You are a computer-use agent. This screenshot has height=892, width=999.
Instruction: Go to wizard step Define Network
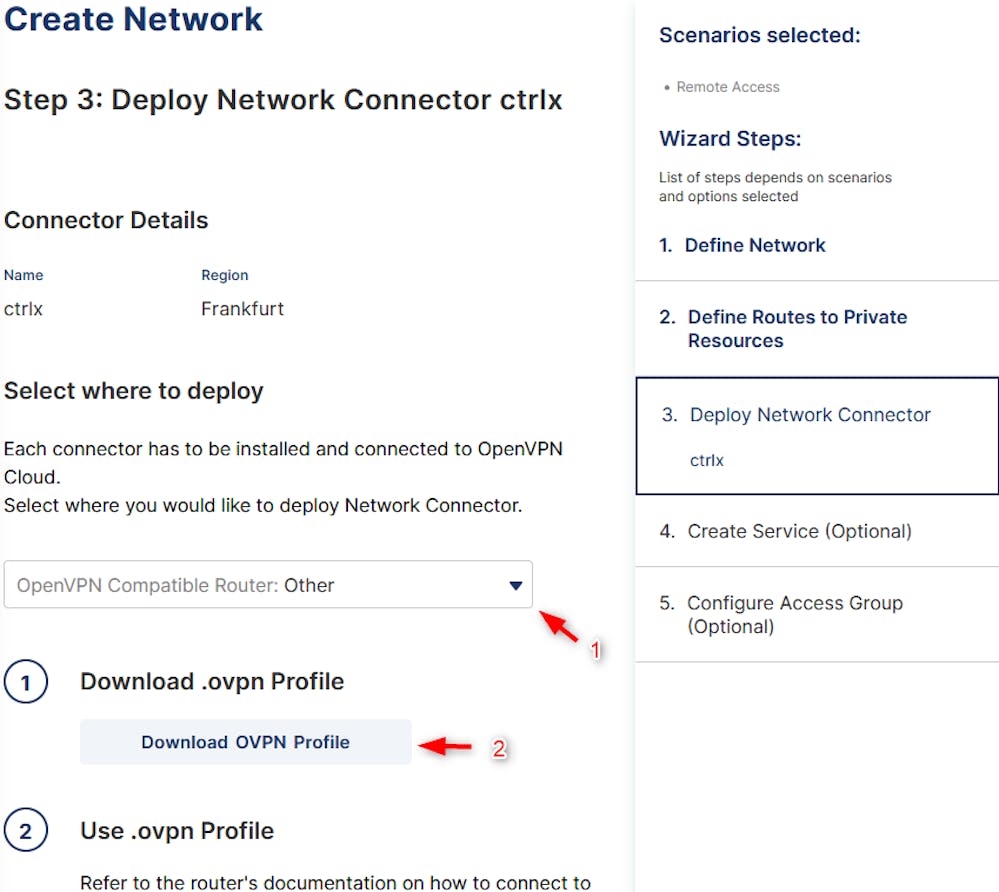click(742, 245)
